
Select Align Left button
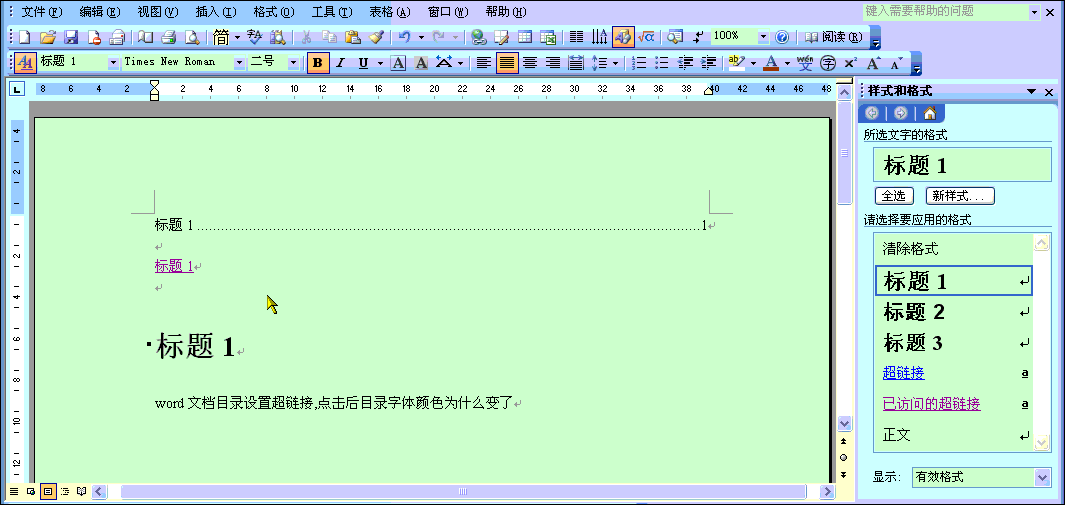(x=484, y=63)
